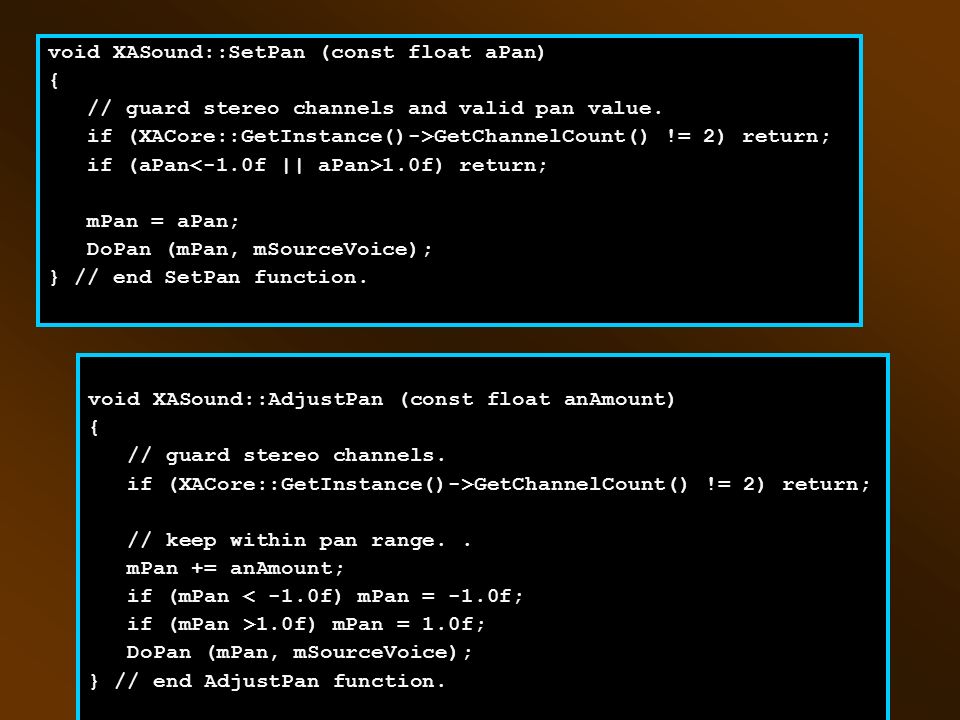Click the 'guard stereo channels and valid pan value' comment
960x720 pixels.
point(375,108)
